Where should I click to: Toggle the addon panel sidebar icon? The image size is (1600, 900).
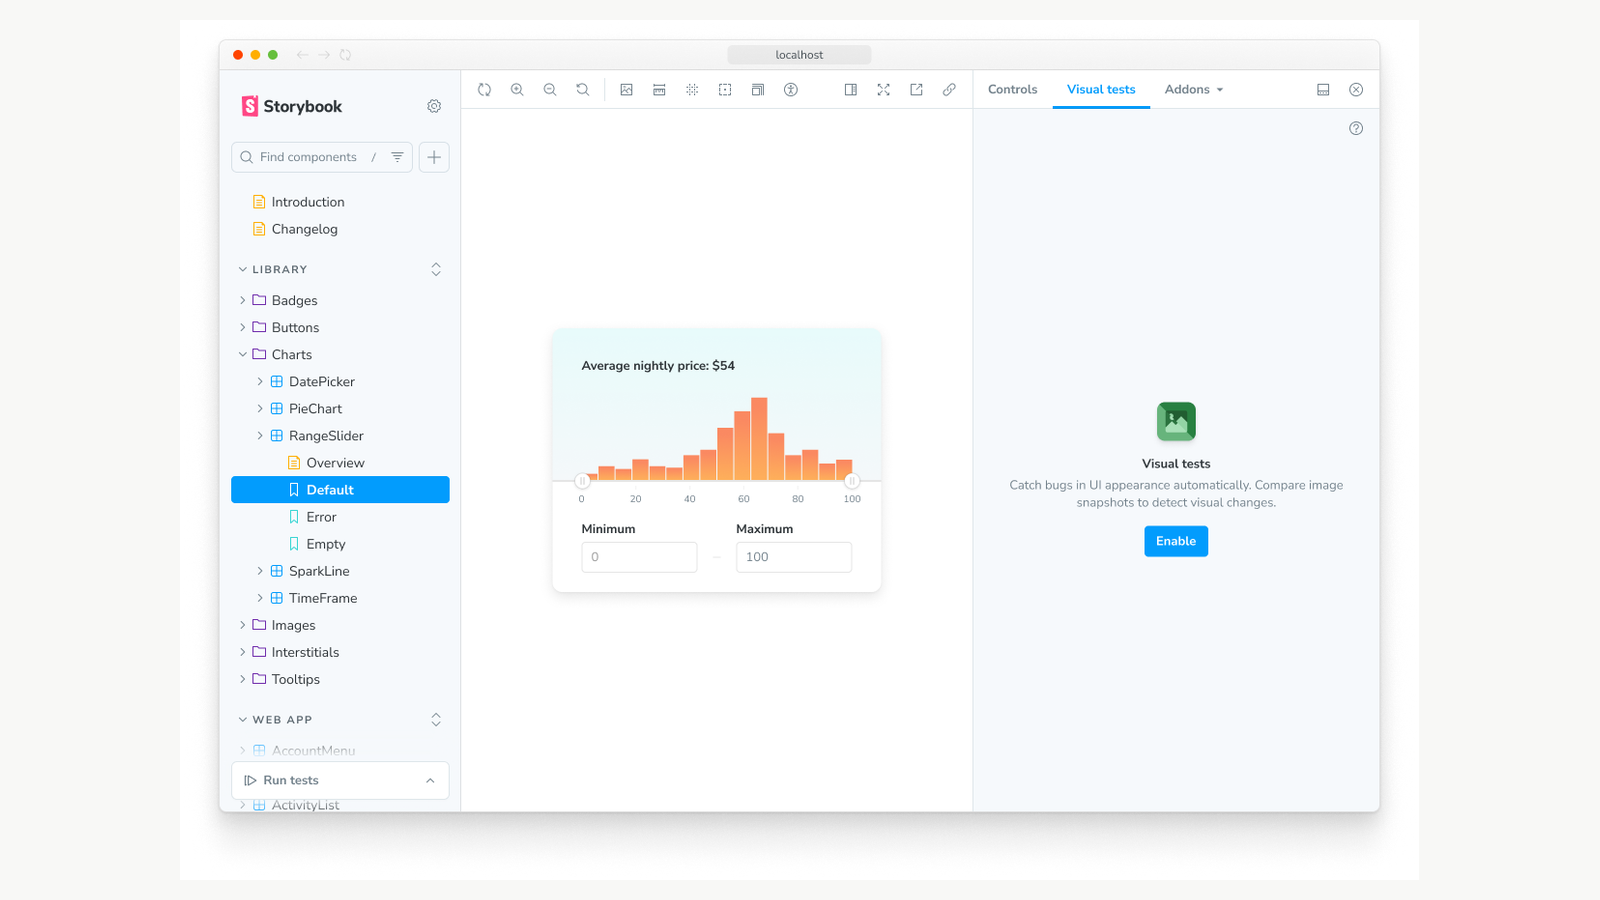point(850,90)
